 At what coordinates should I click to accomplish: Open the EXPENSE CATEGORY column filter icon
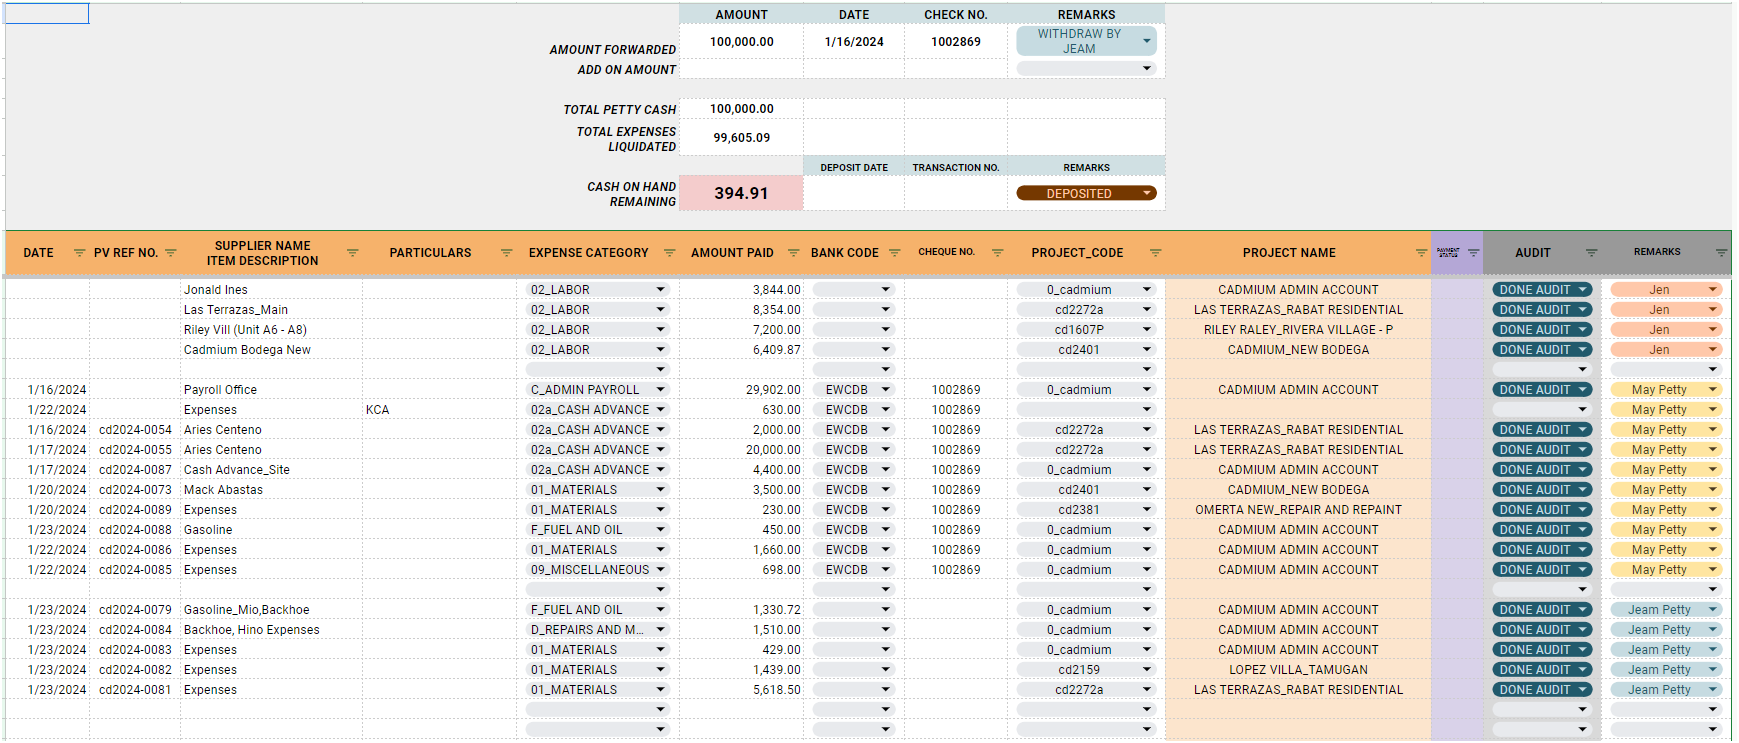[x=669, y=253]
